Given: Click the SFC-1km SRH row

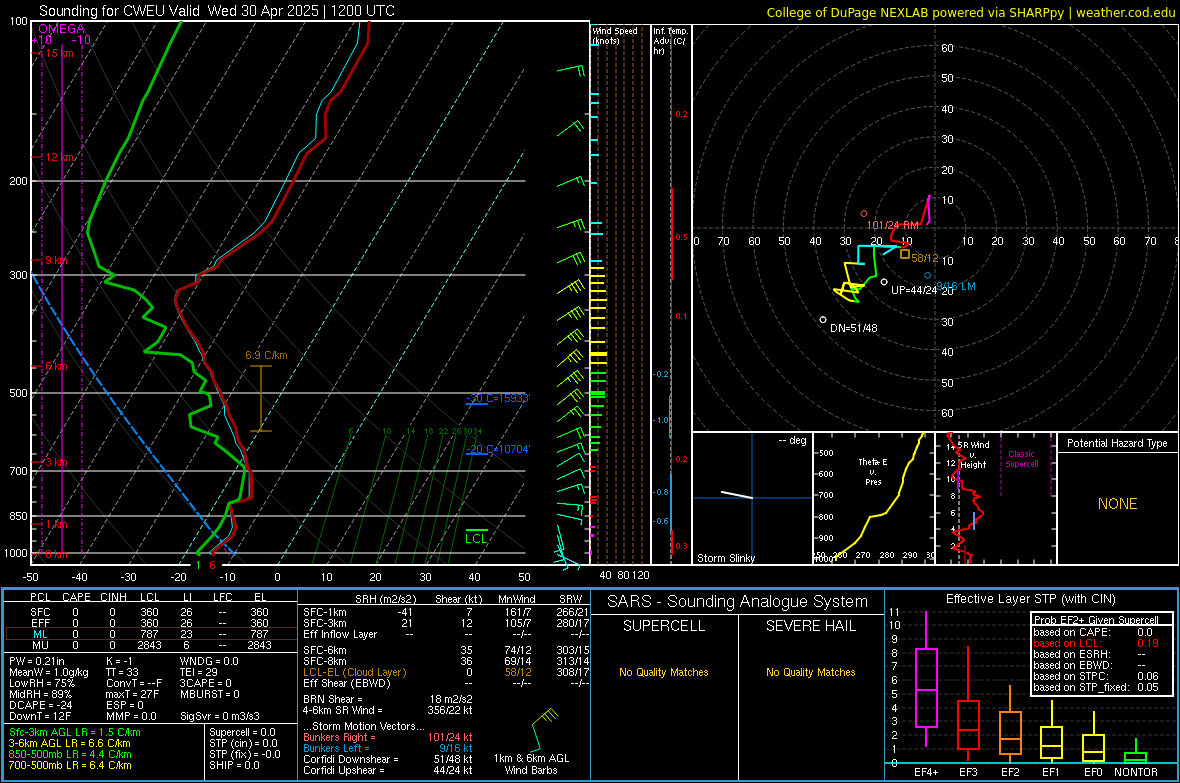Looking at the screenshot, I should (x=446, y=612).
